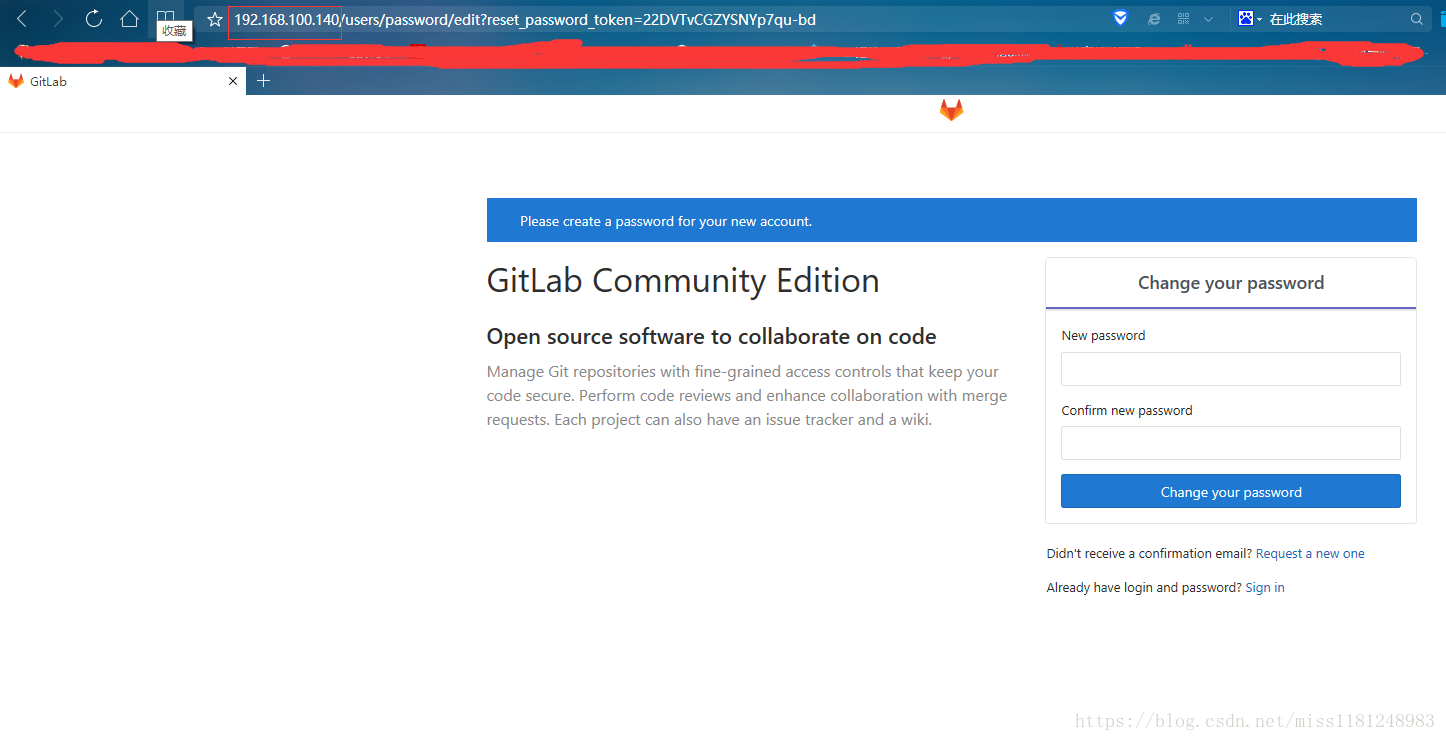
Task: Click the Request a new one link
Action: click(1310, 553)
